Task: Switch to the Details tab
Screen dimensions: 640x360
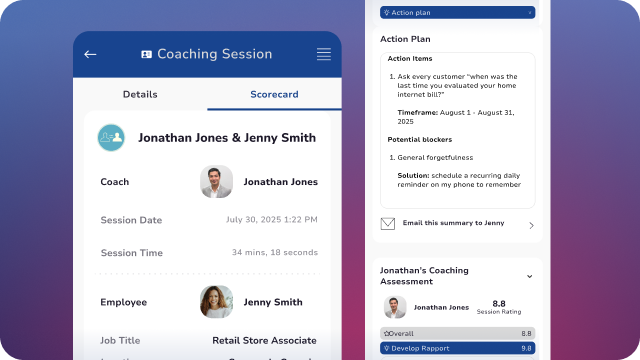Action: coord(140,94)
